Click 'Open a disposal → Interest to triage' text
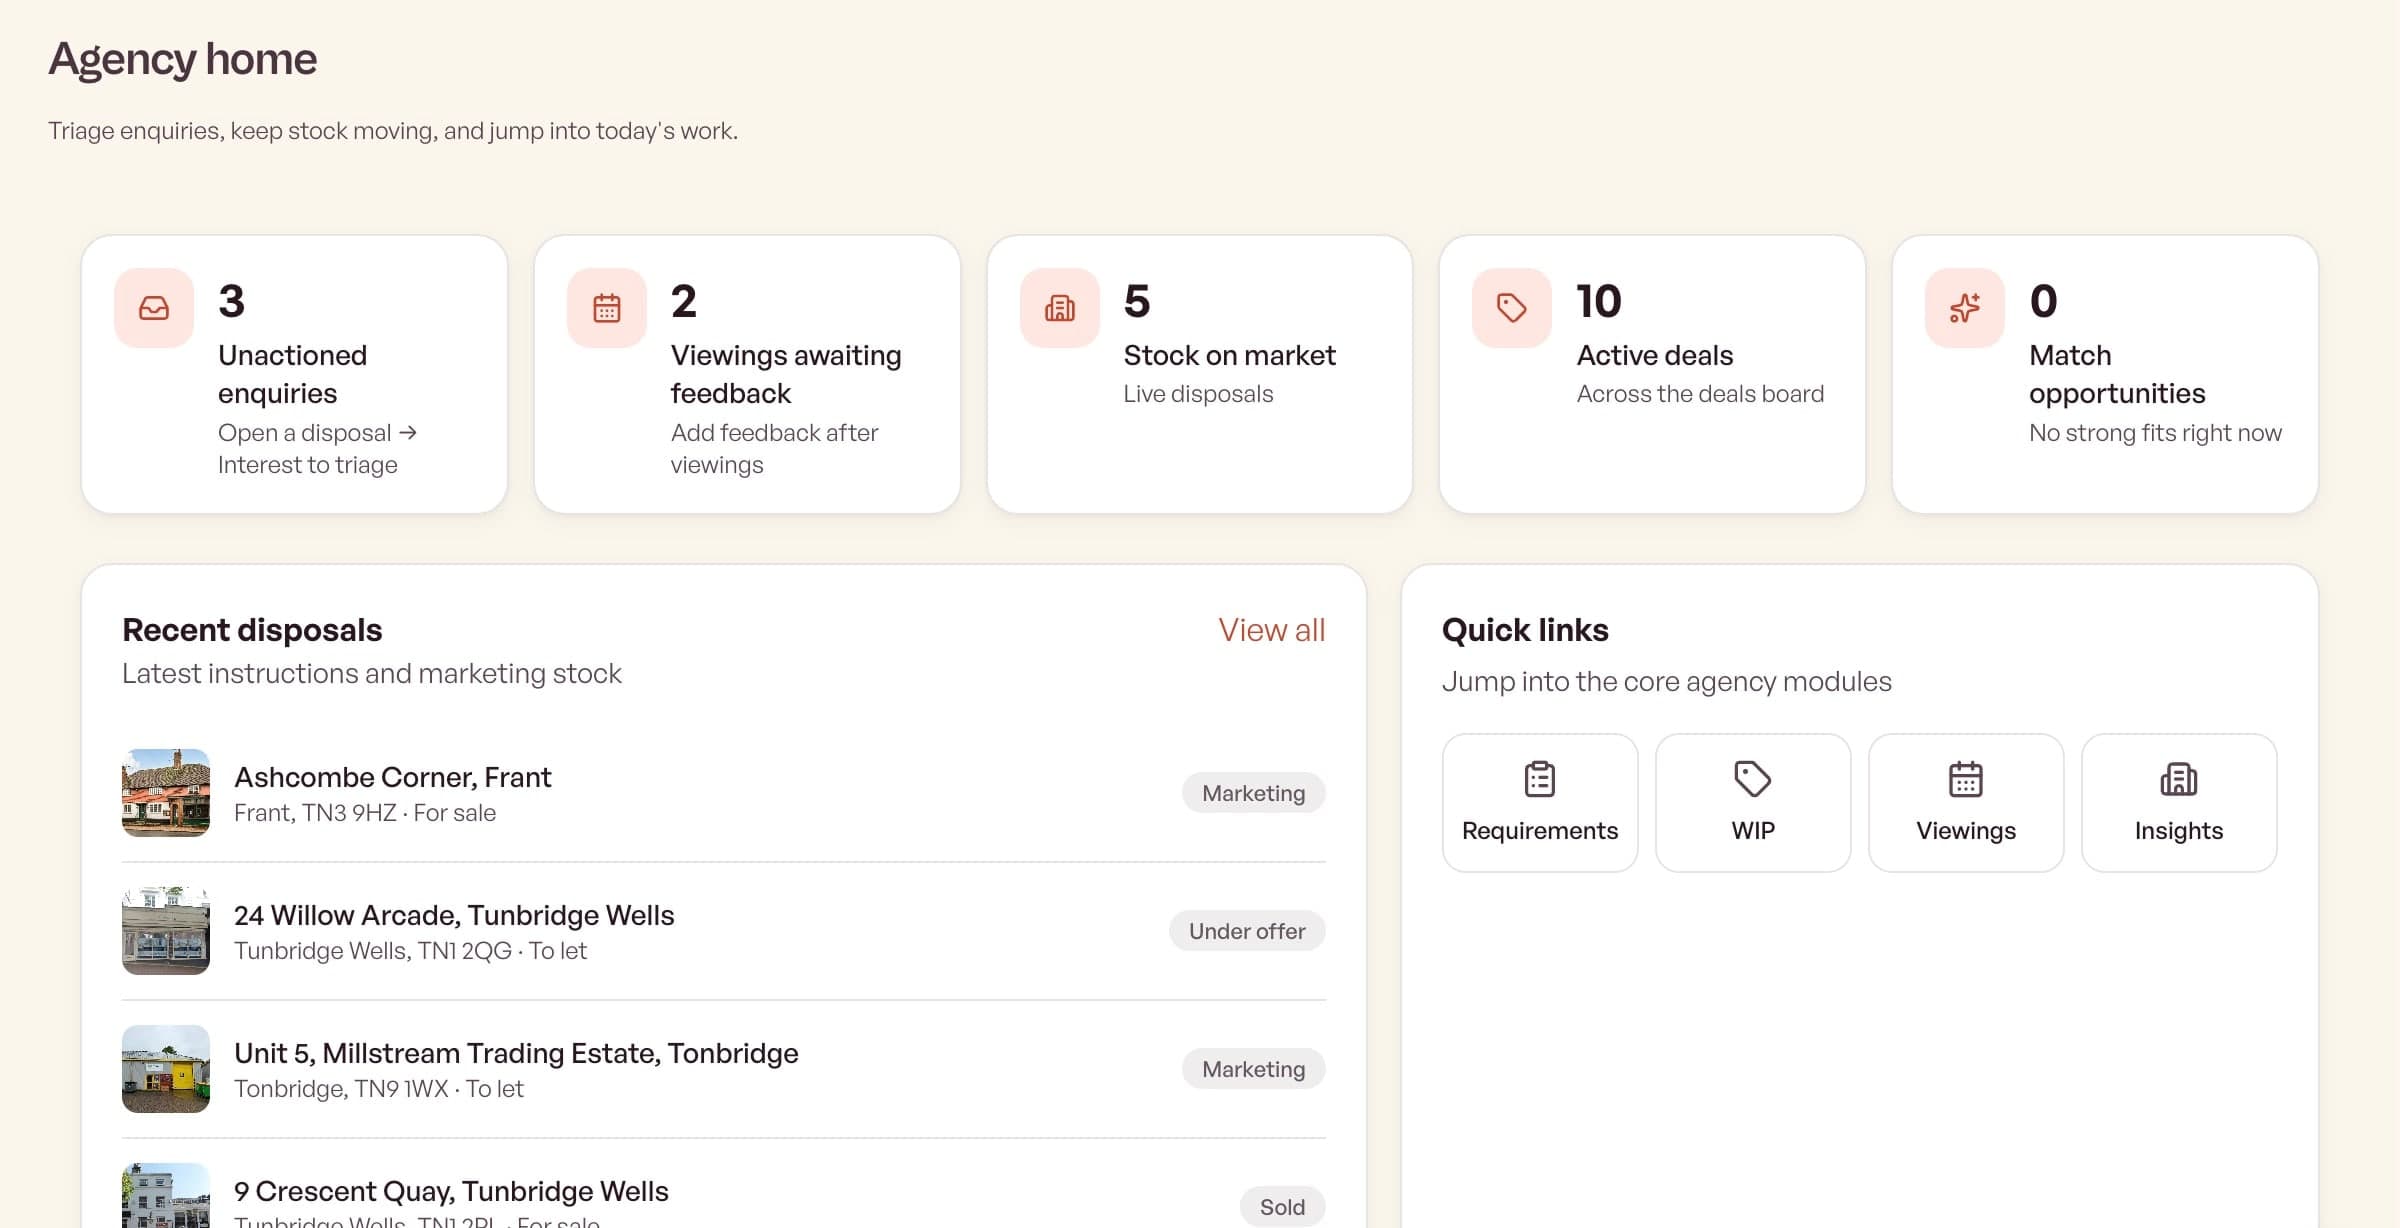The image size is (2400, 1228). (317, 449)
